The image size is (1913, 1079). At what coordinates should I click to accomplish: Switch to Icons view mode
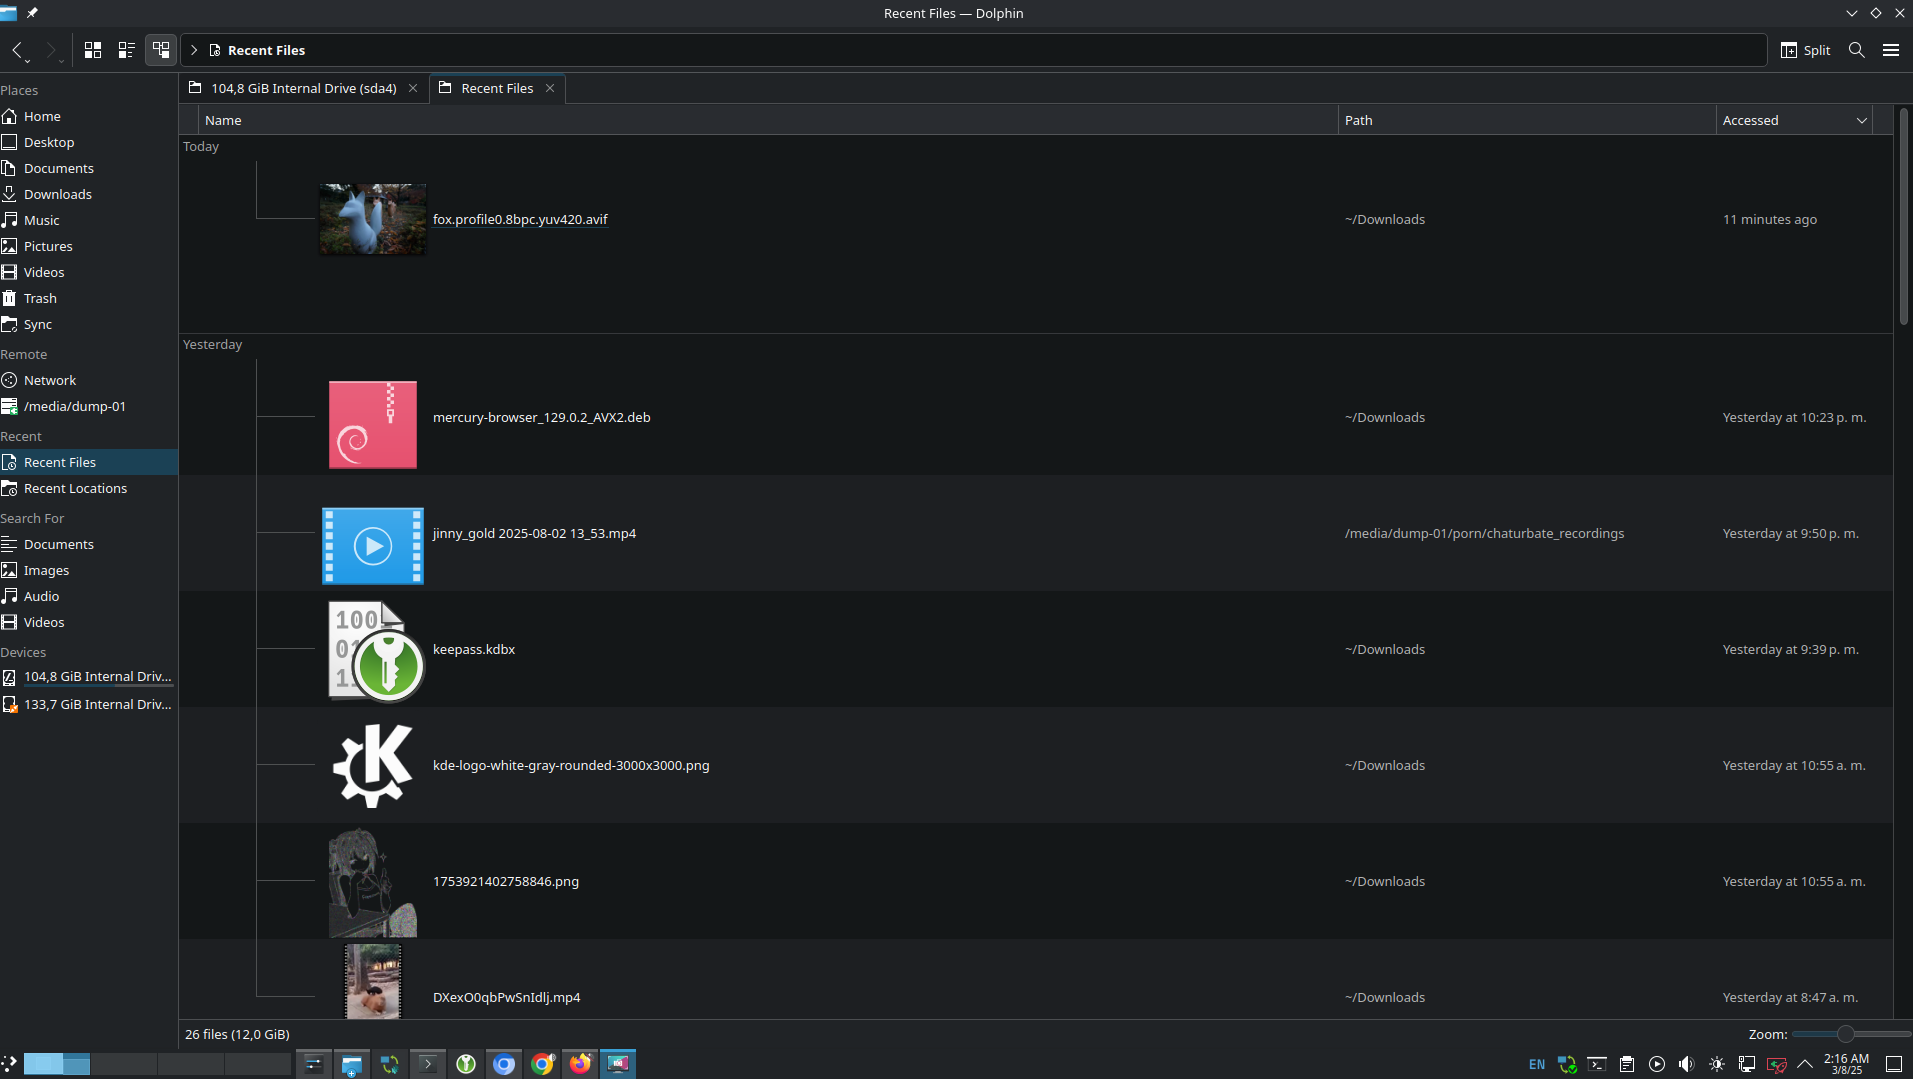click(93, 50)
